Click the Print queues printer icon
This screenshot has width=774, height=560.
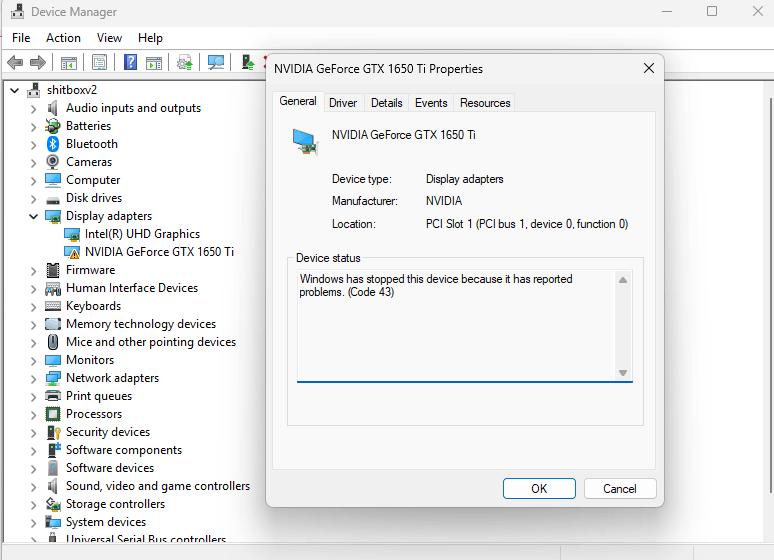pos(53,396)
